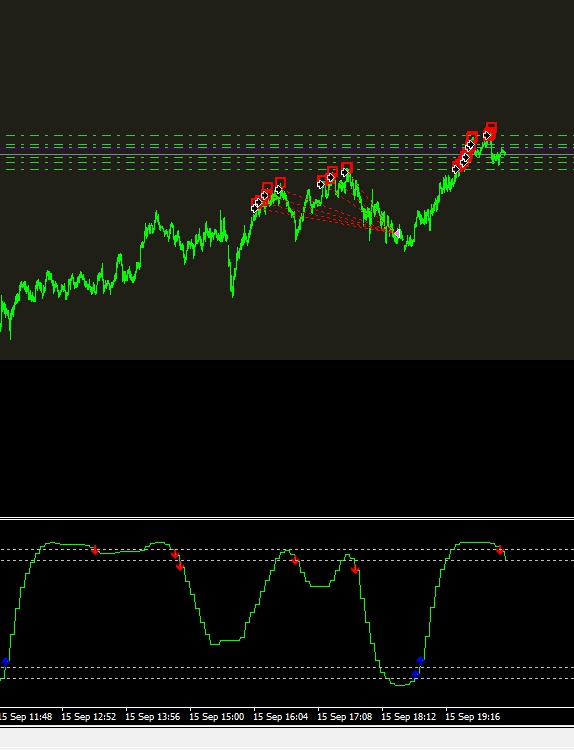Click the lowest blue up arrow near 18:12

[x=415, y=674]
